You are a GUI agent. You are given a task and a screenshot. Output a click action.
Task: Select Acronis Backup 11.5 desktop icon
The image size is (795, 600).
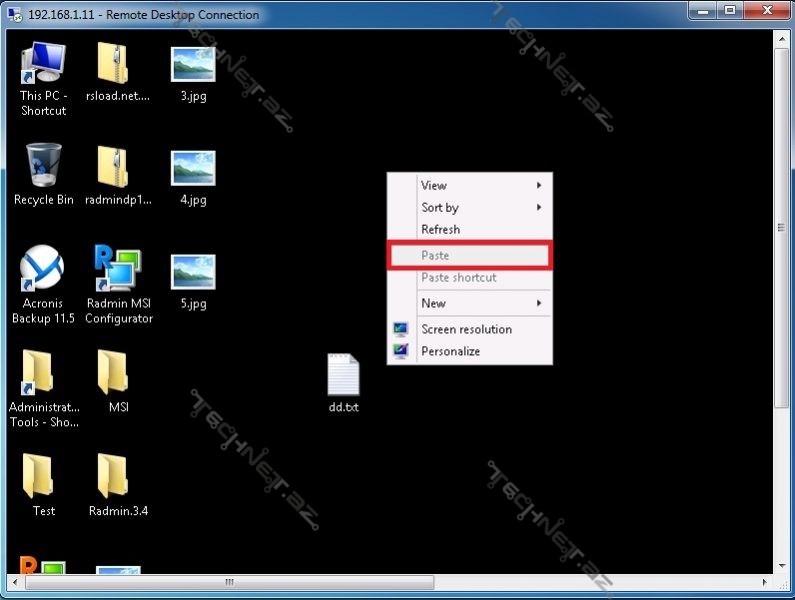pyautogui.click(x=43, y=268)
